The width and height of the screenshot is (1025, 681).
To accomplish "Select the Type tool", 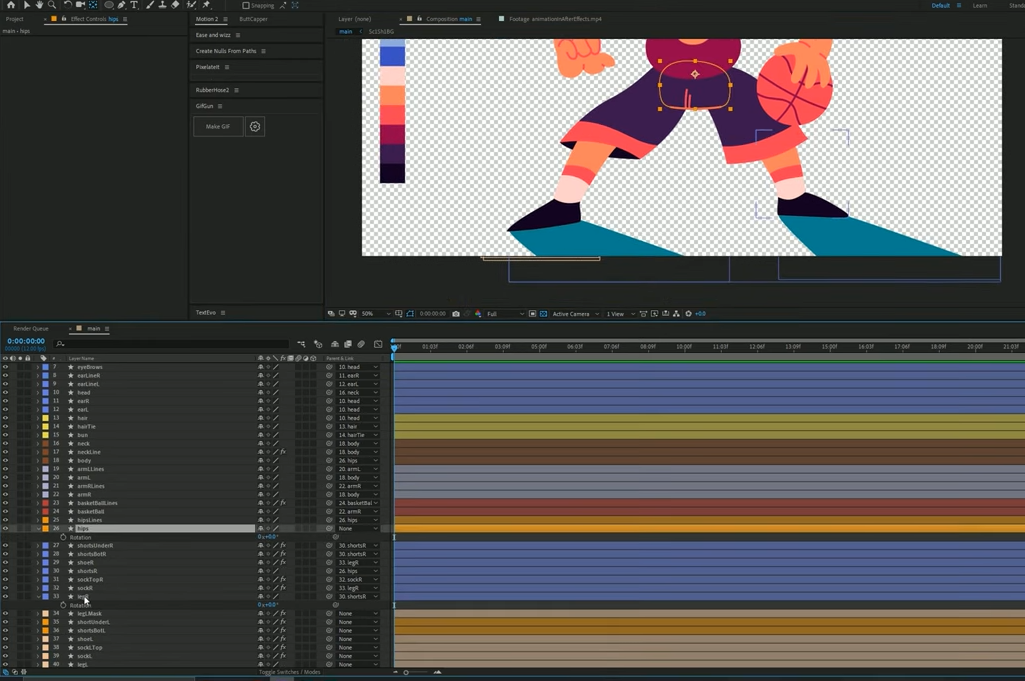I will click(134, 5).
